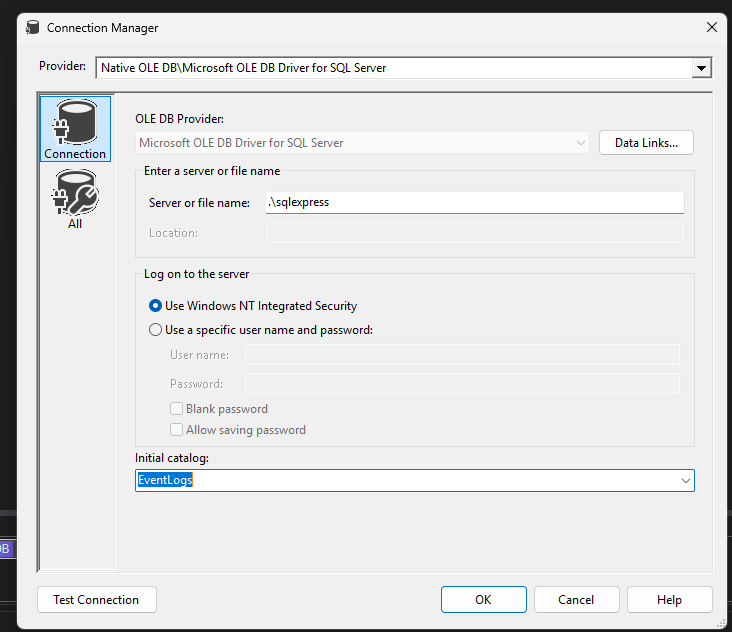Click the User name text field

pos(462,355)
